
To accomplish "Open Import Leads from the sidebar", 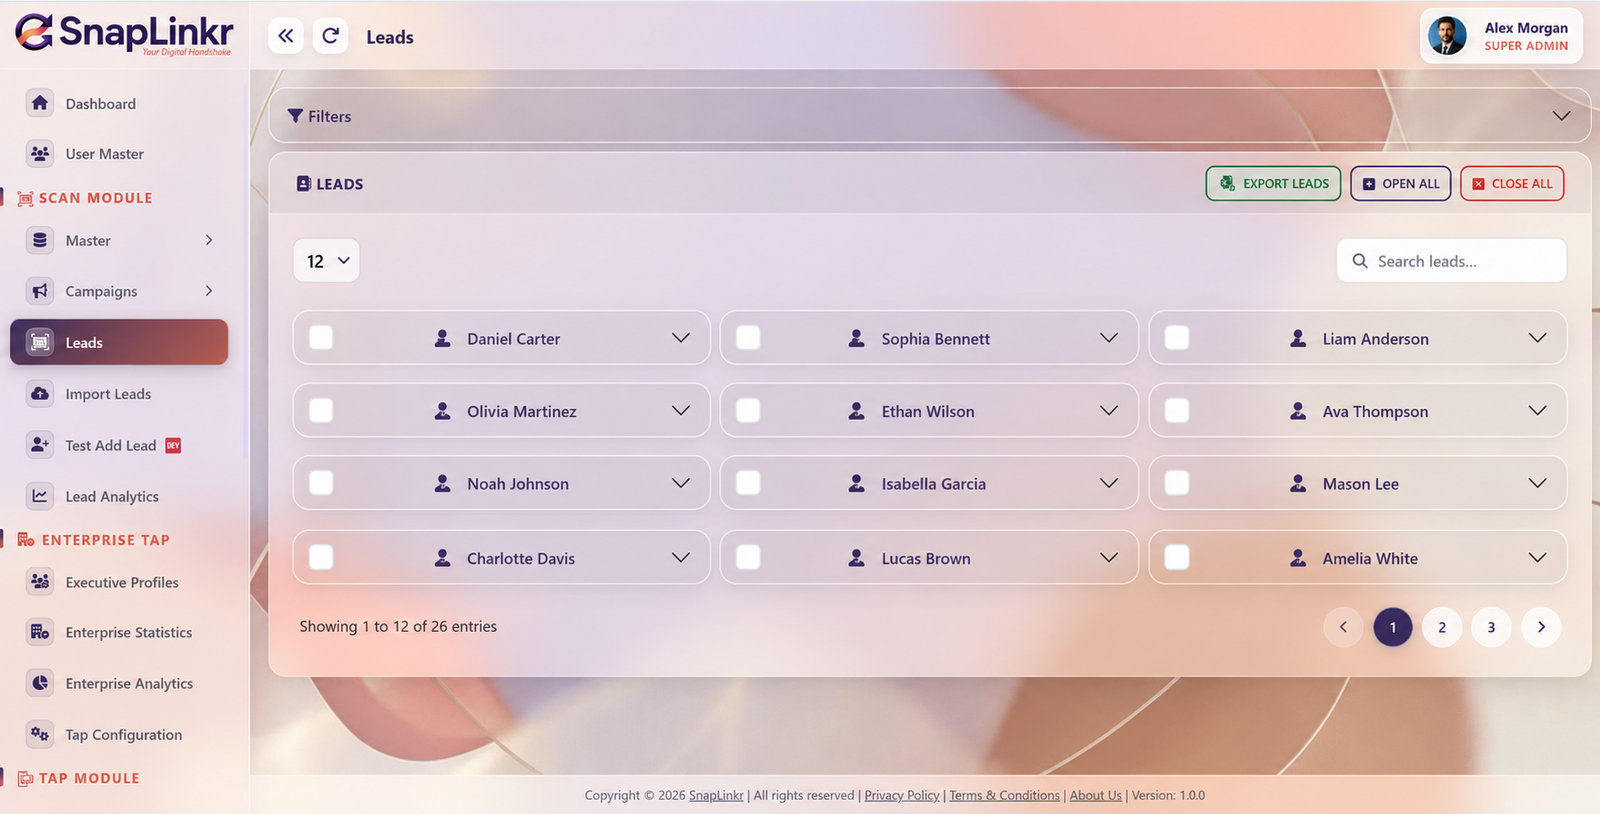I will [119, 394].
